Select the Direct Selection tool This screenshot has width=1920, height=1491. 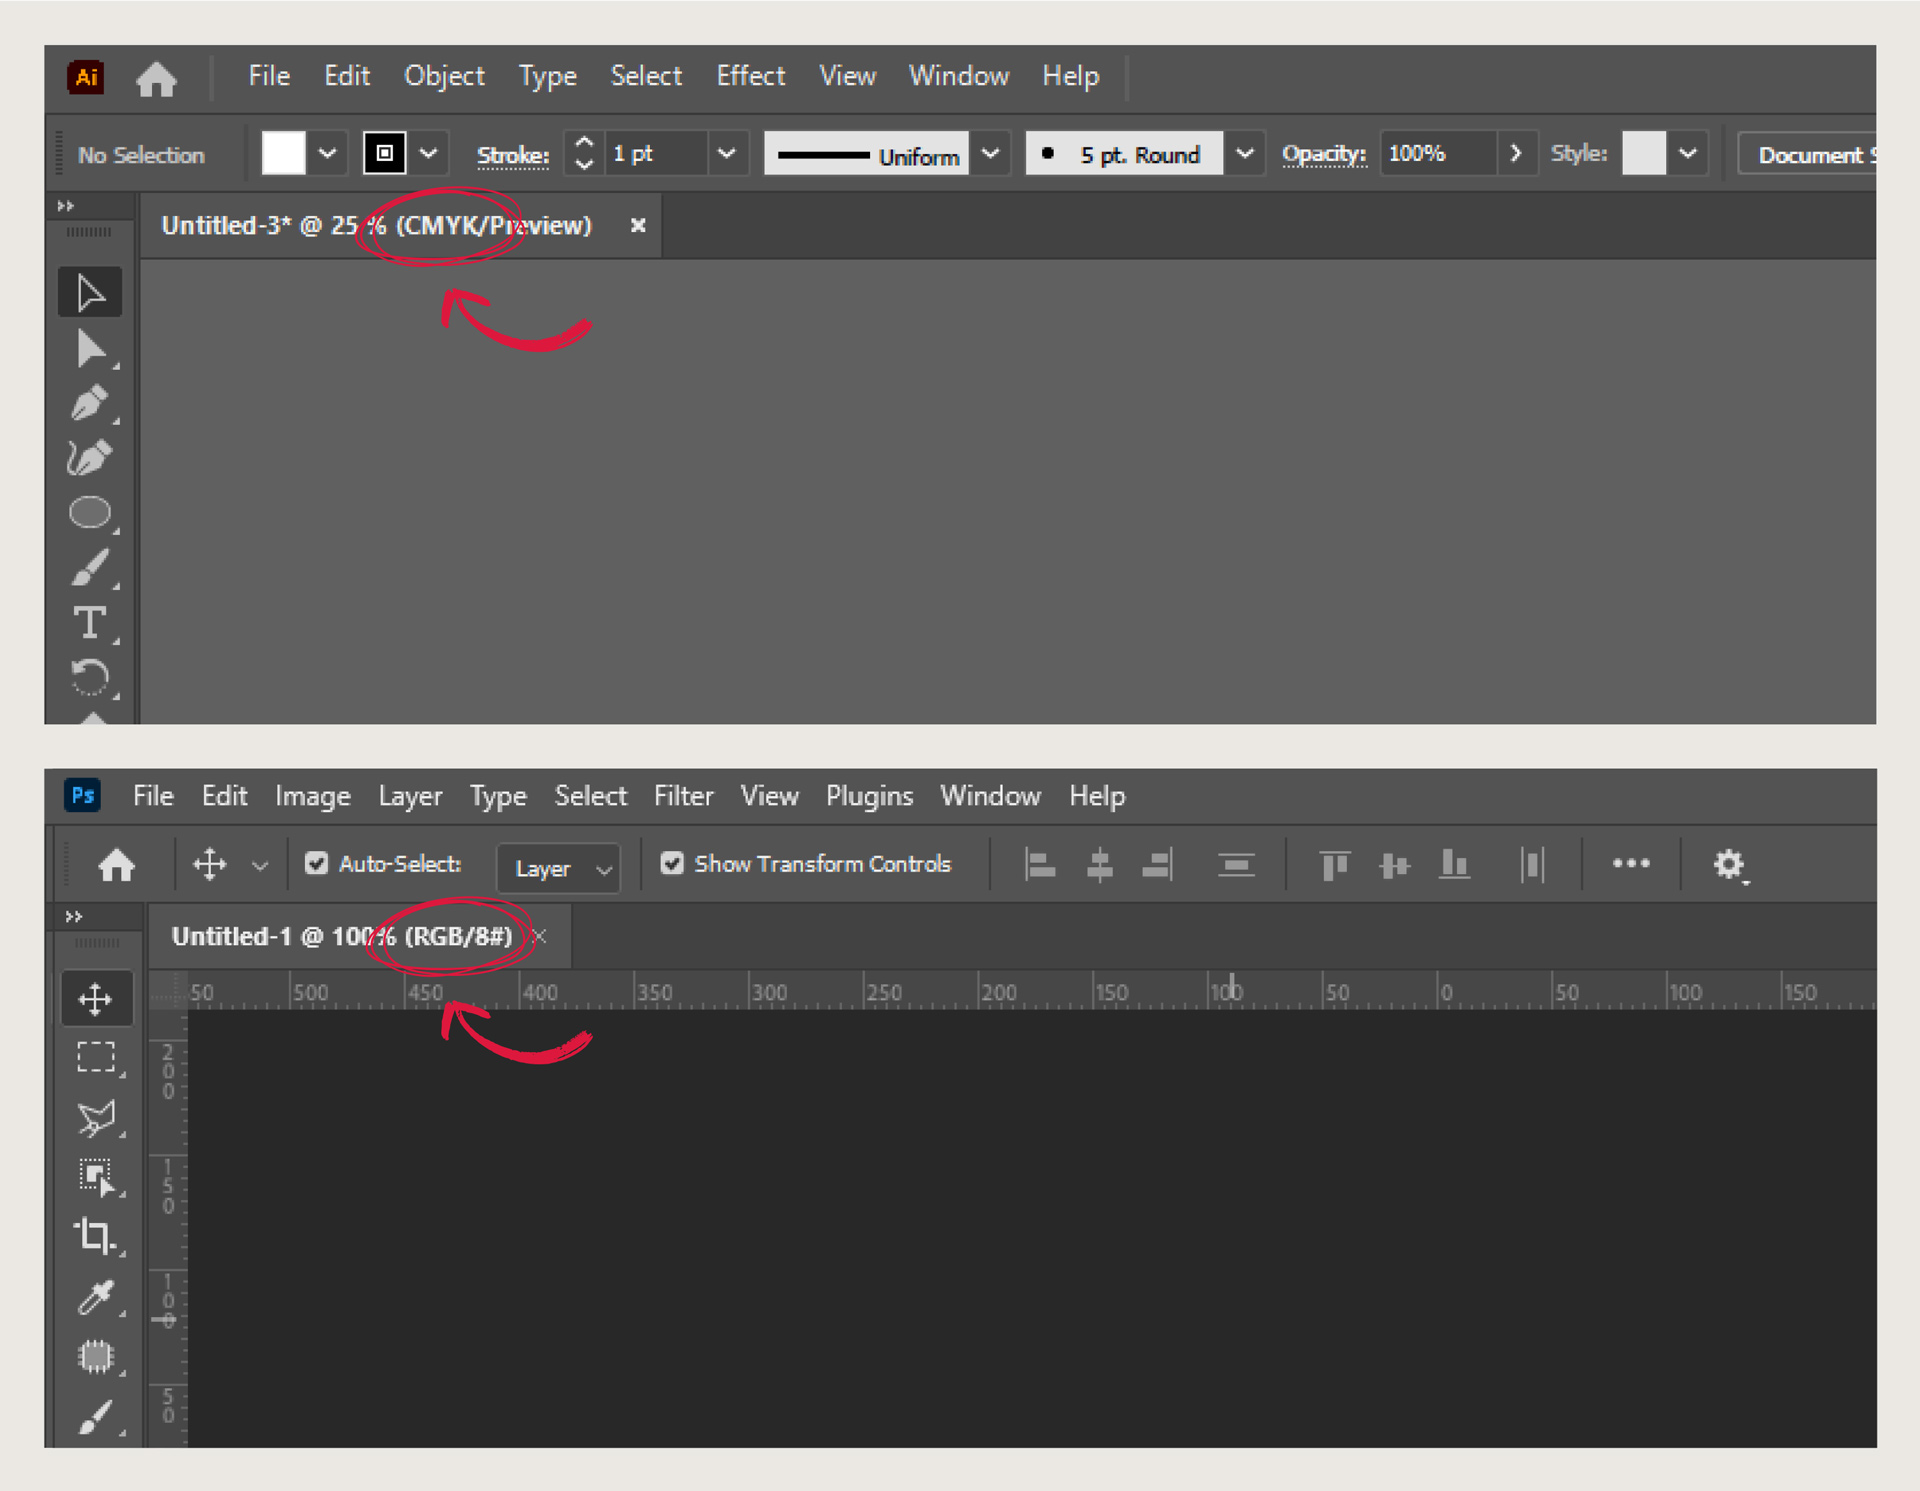point(90,349)
